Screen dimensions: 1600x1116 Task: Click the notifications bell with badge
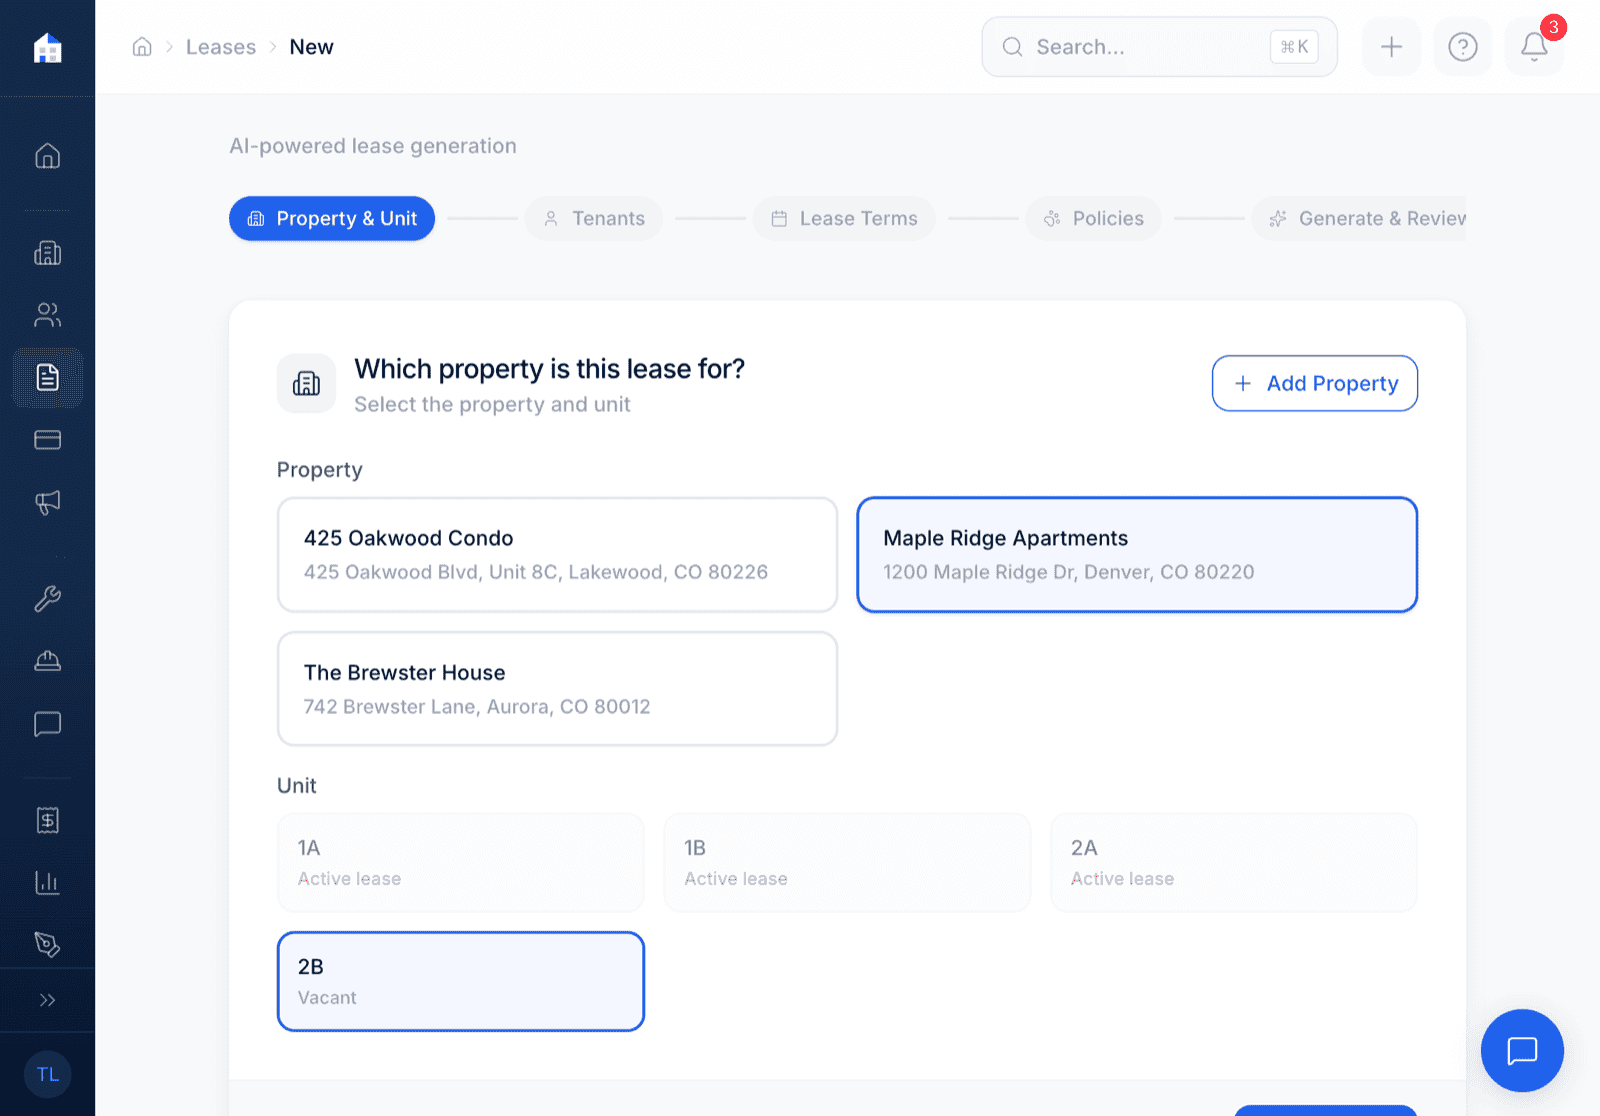coord(1533,46)
